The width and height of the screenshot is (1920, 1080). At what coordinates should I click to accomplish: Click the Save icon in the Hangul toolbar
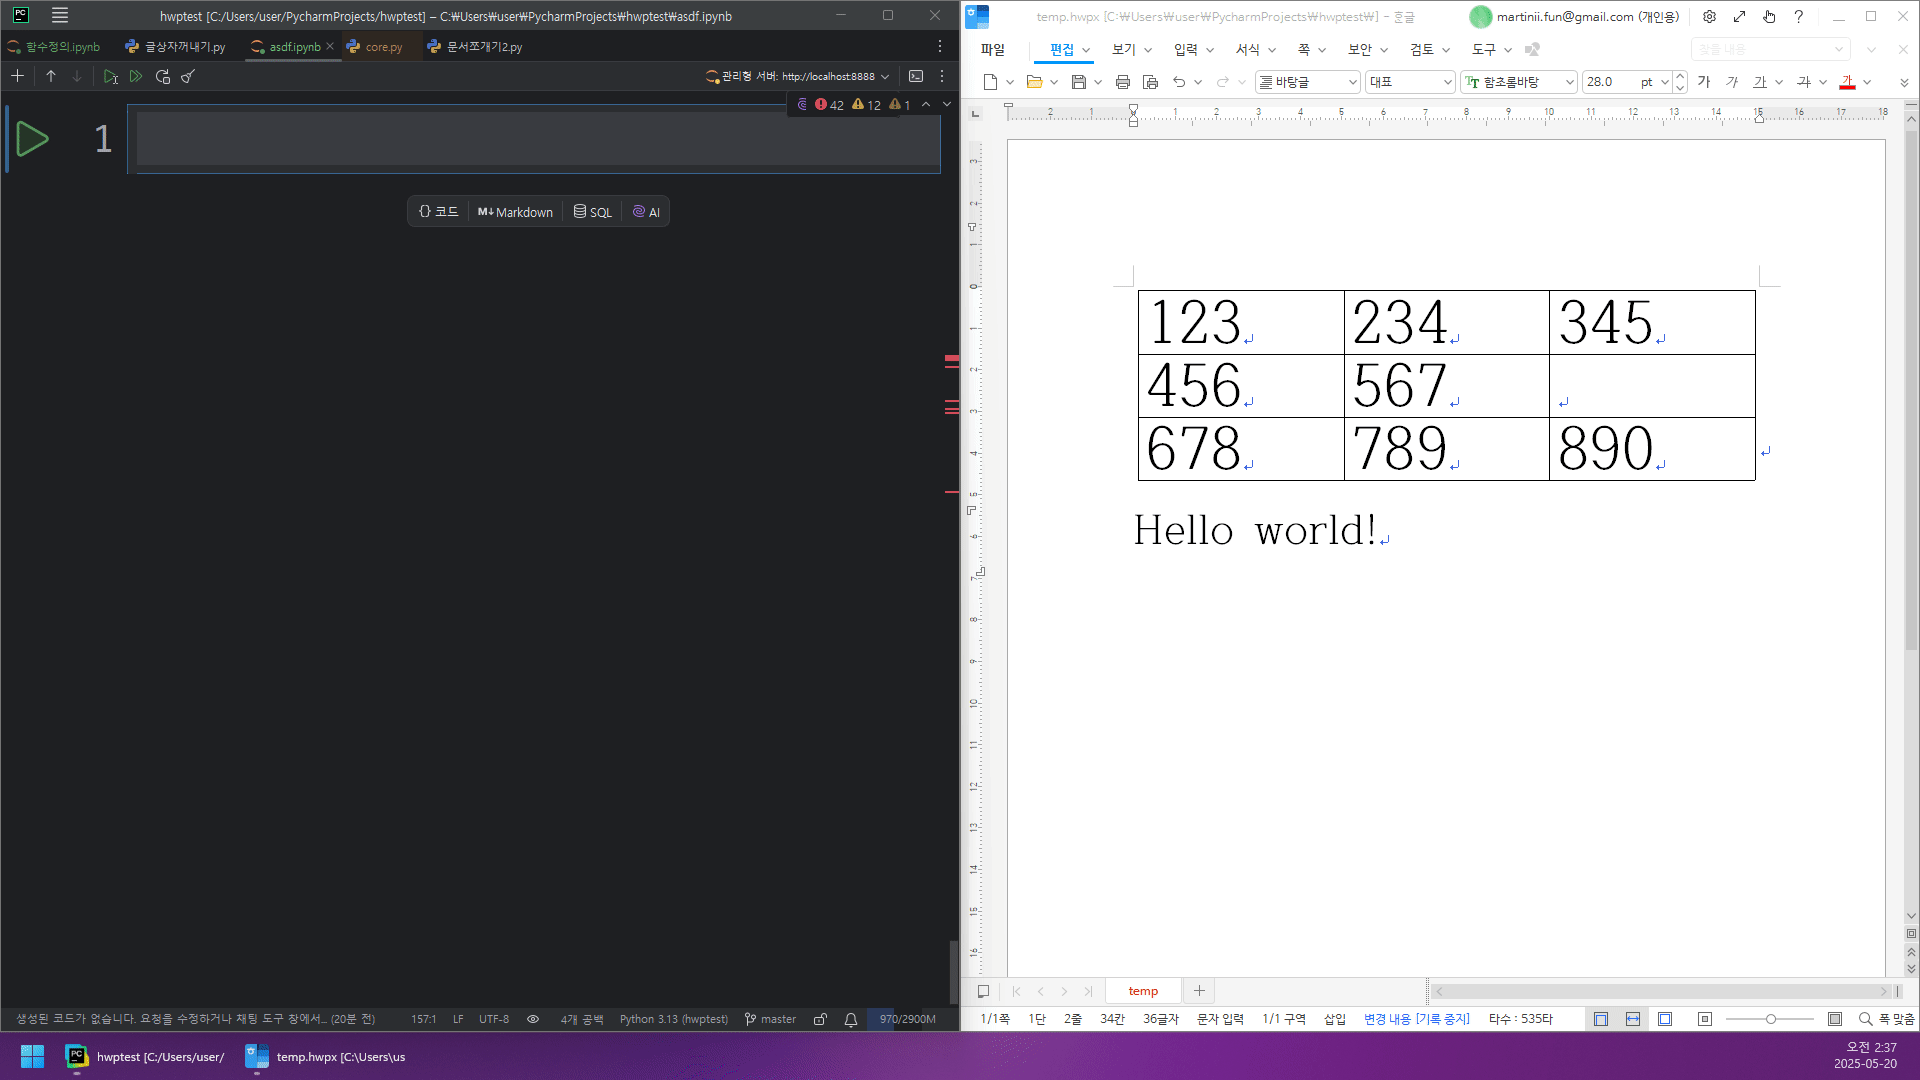coord(1078,82)
